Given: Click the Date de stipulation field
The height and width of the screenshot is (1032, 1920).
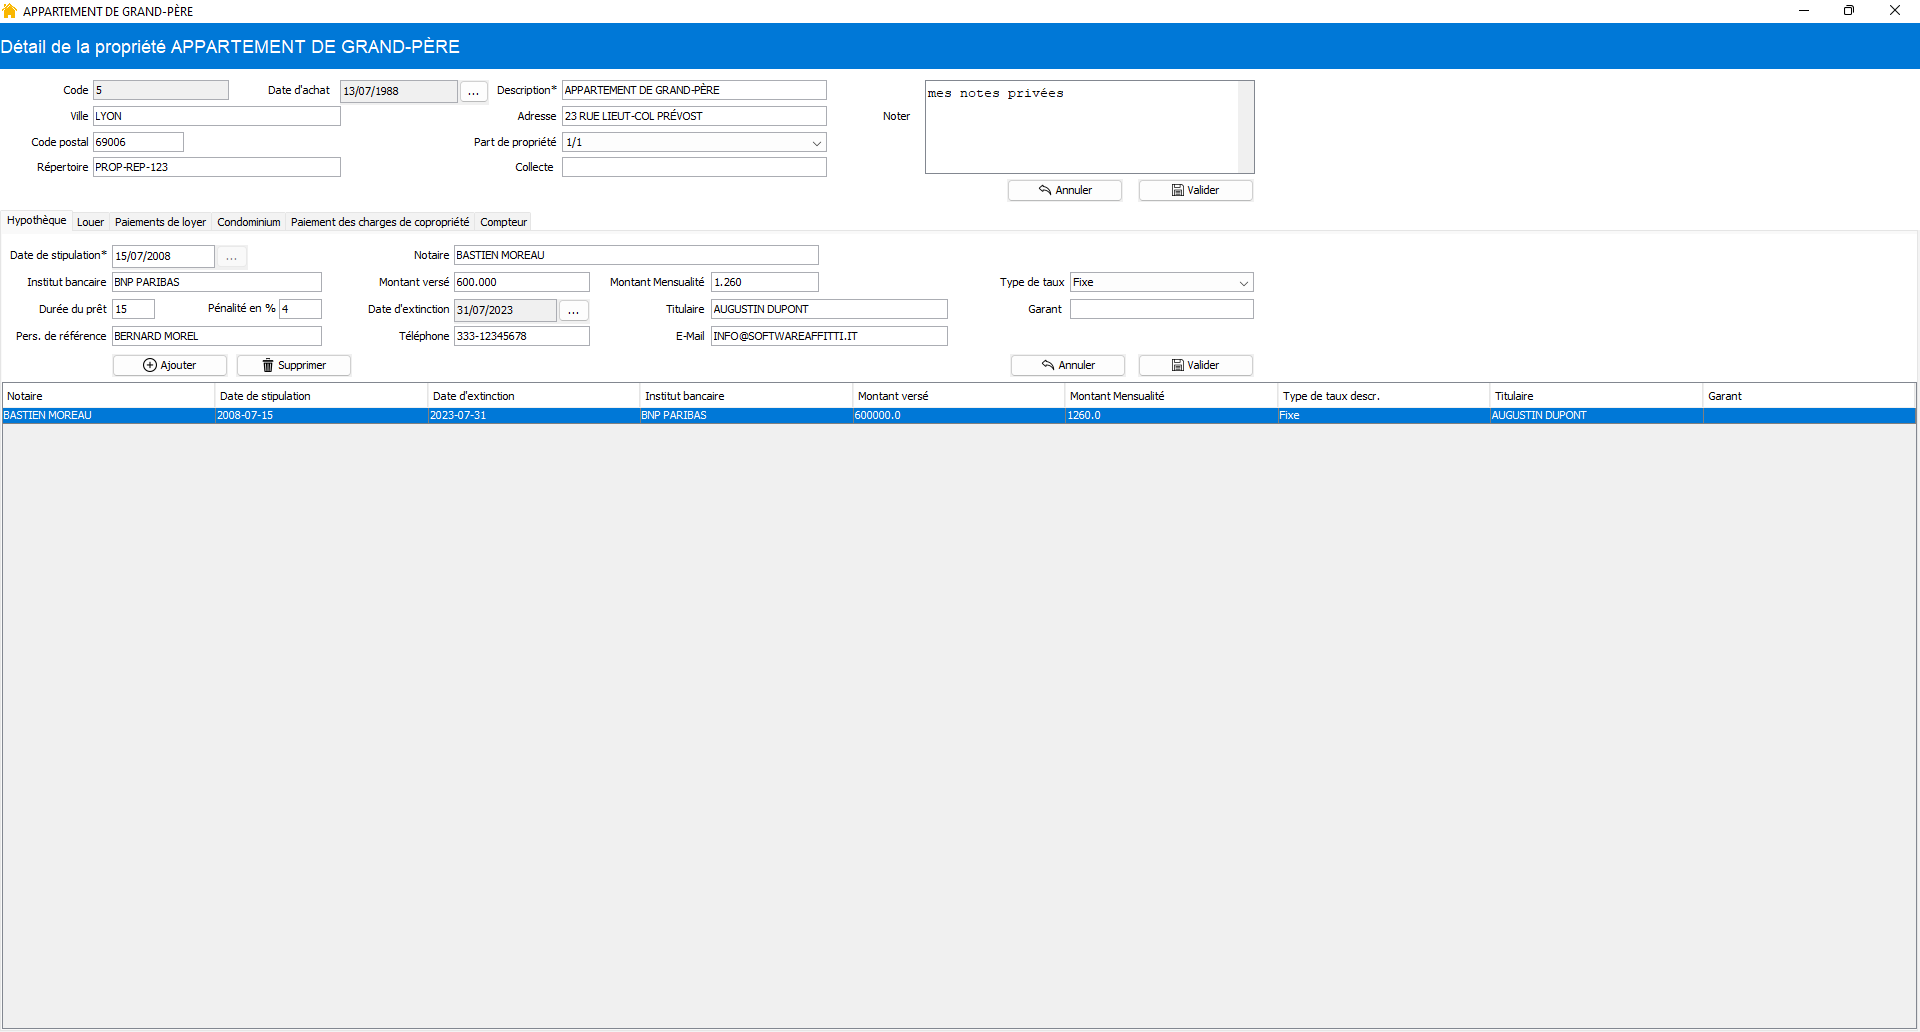Looking at the screenshot, I should [x=163, y=256].
